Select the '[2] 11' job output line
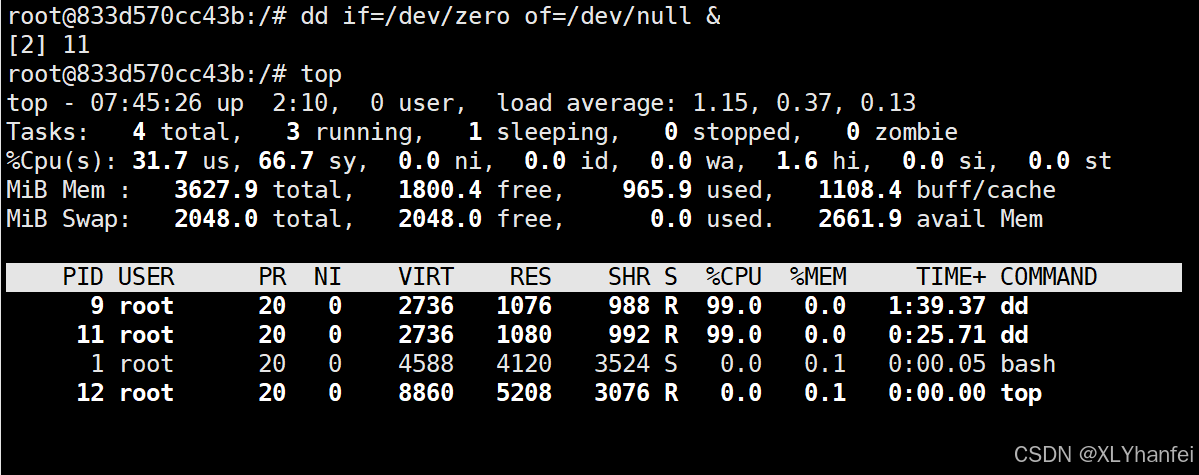1199x475 pixels. 49,44
